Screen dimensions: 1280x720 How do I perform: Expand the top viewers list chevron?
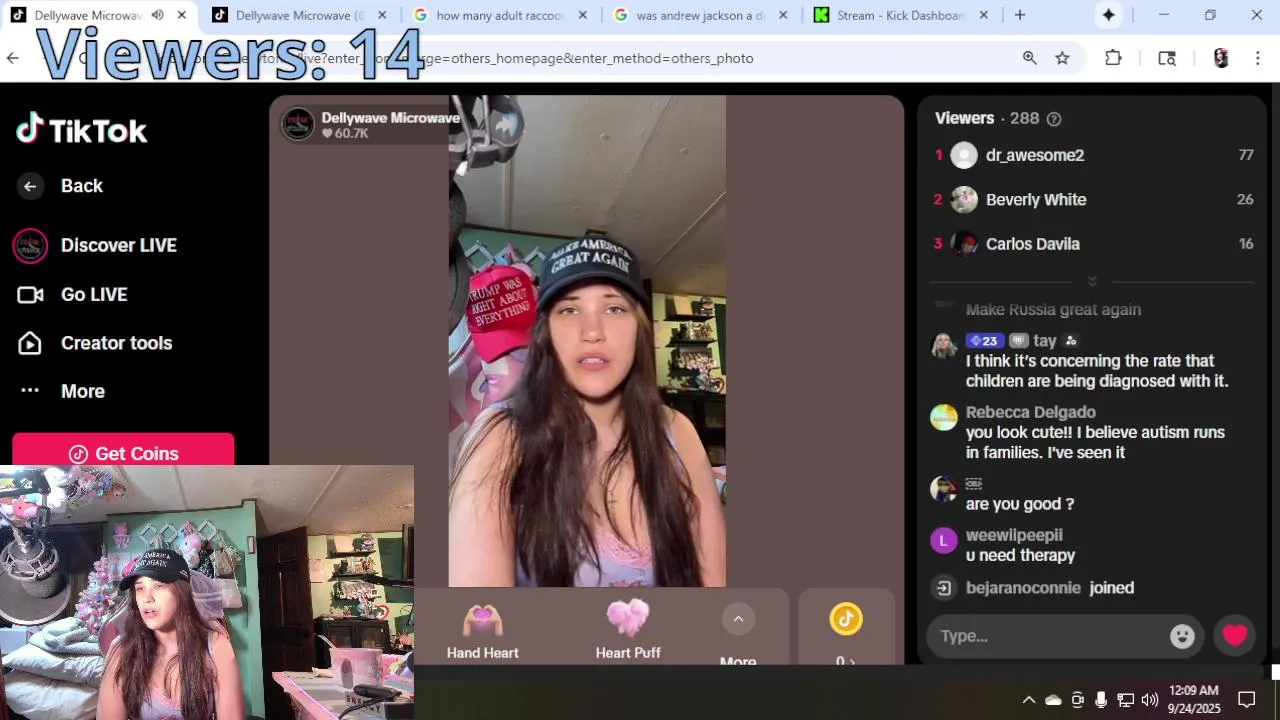pos(1092,282)
